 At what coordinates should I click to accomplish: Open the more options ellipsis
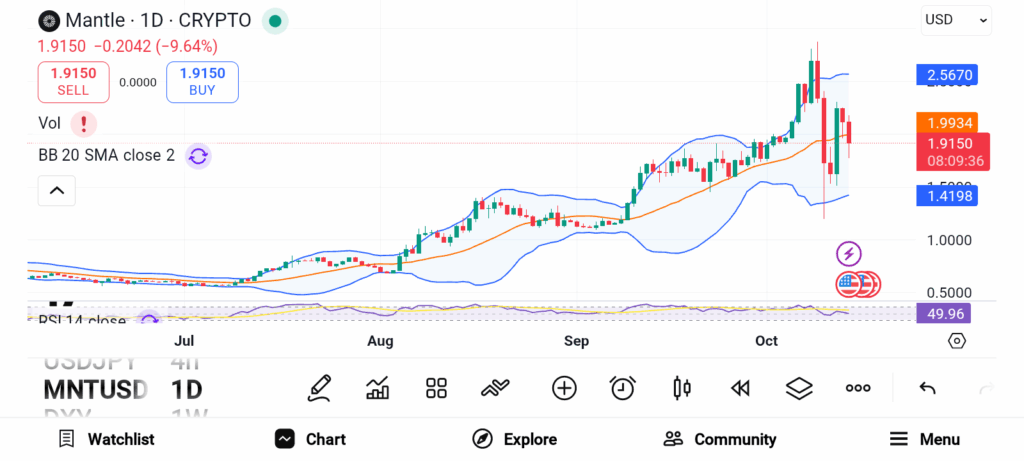pos(858,388)
